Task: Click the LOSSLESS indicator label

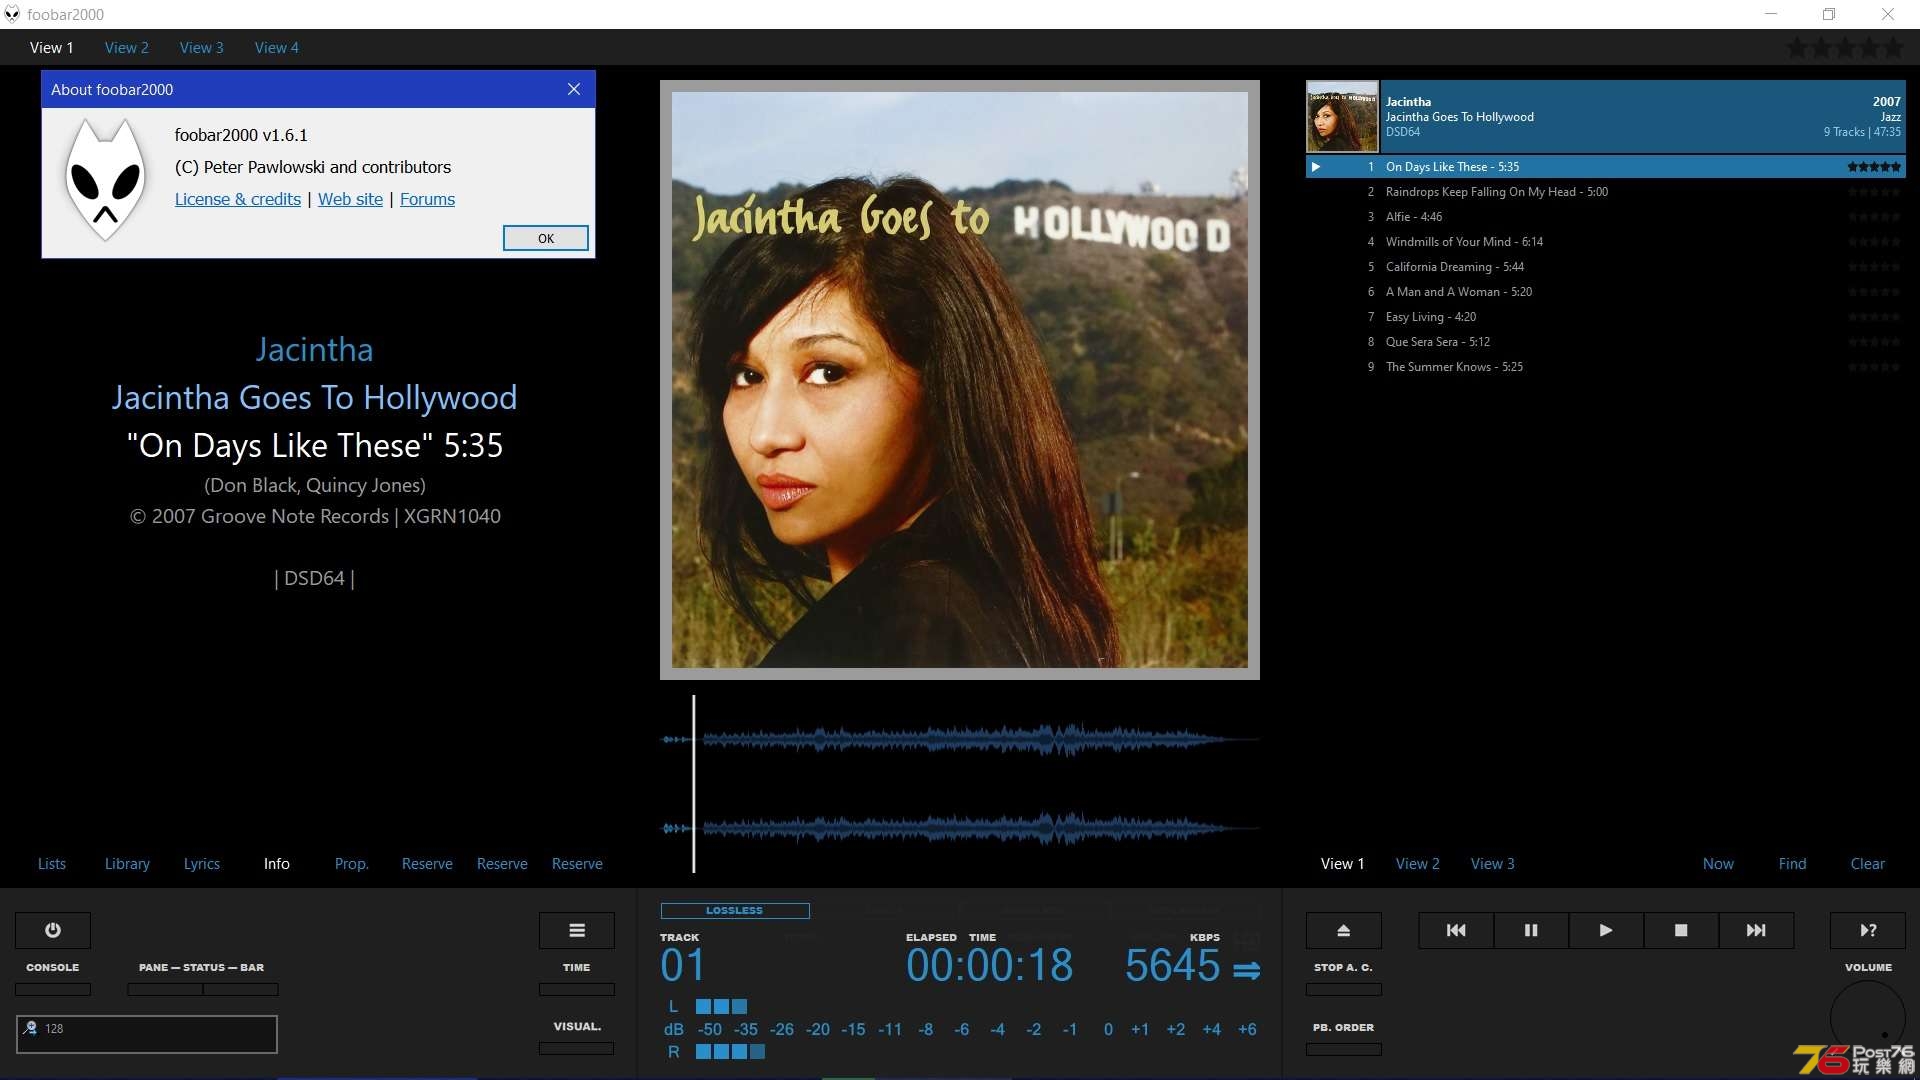Action: (735, 910)
